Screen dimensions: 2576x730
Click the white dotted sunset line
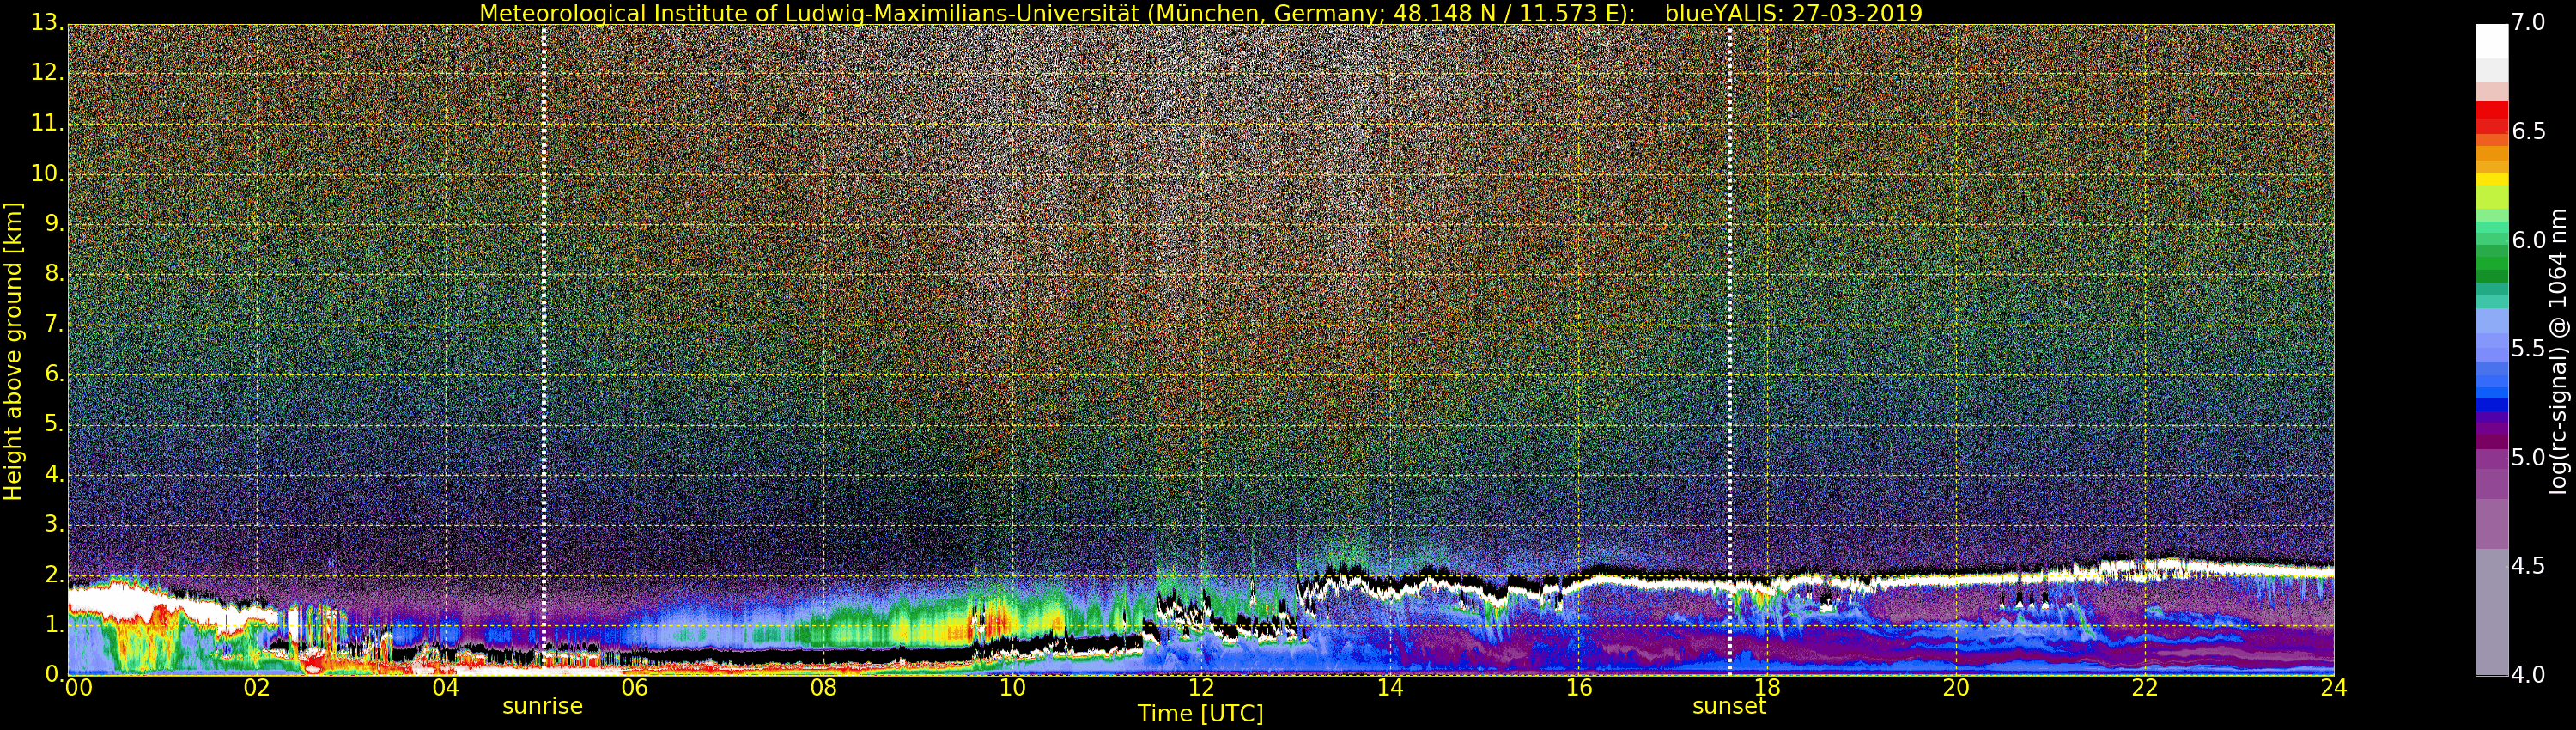coord(1730,350)
